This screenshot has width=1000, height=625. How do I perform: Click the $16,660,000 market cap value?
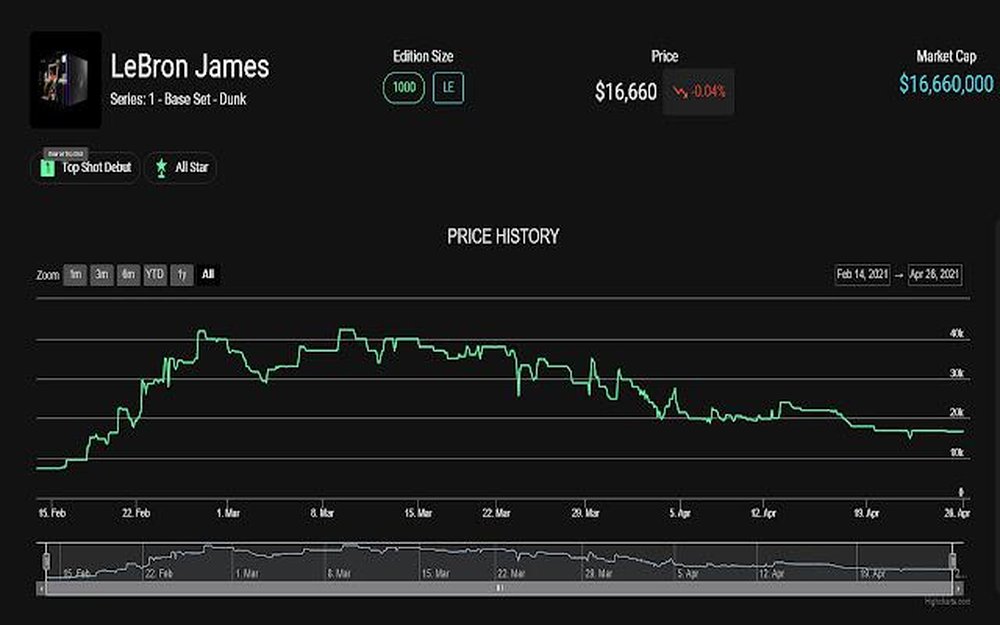[946, 84]
